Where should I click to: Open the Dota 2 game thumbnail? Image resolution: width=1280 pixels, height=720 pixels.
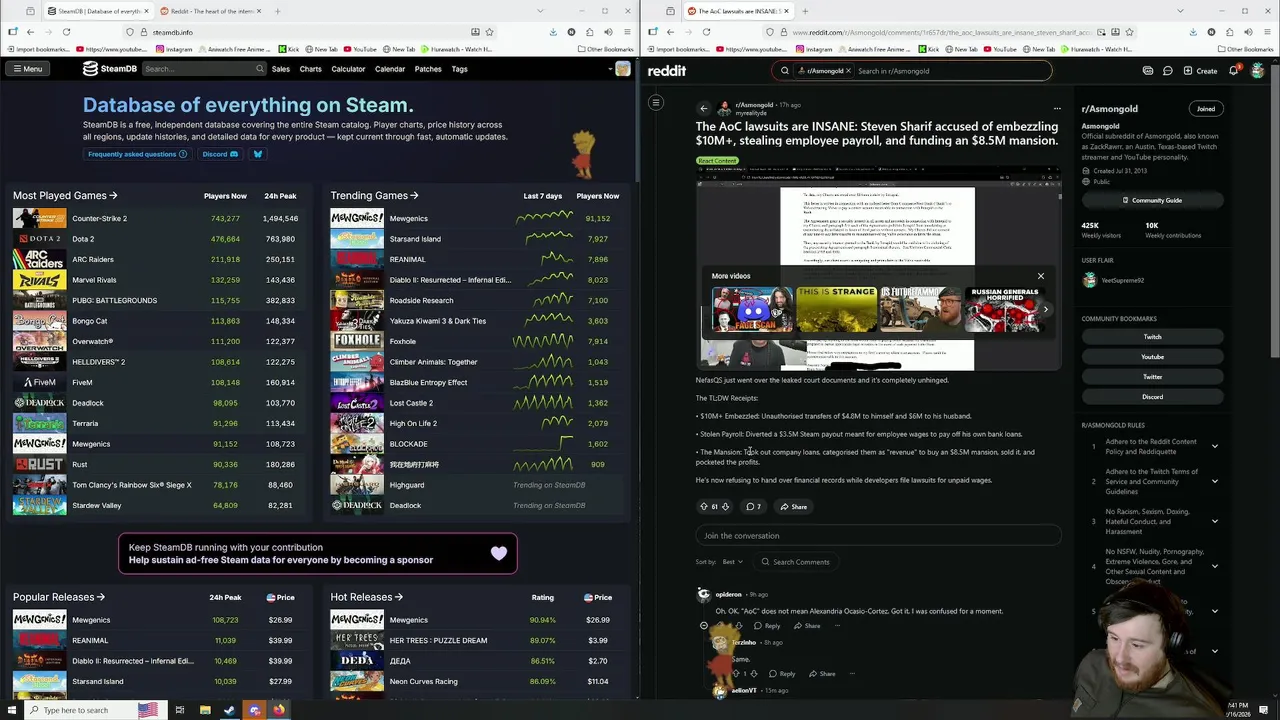(39, 239)
